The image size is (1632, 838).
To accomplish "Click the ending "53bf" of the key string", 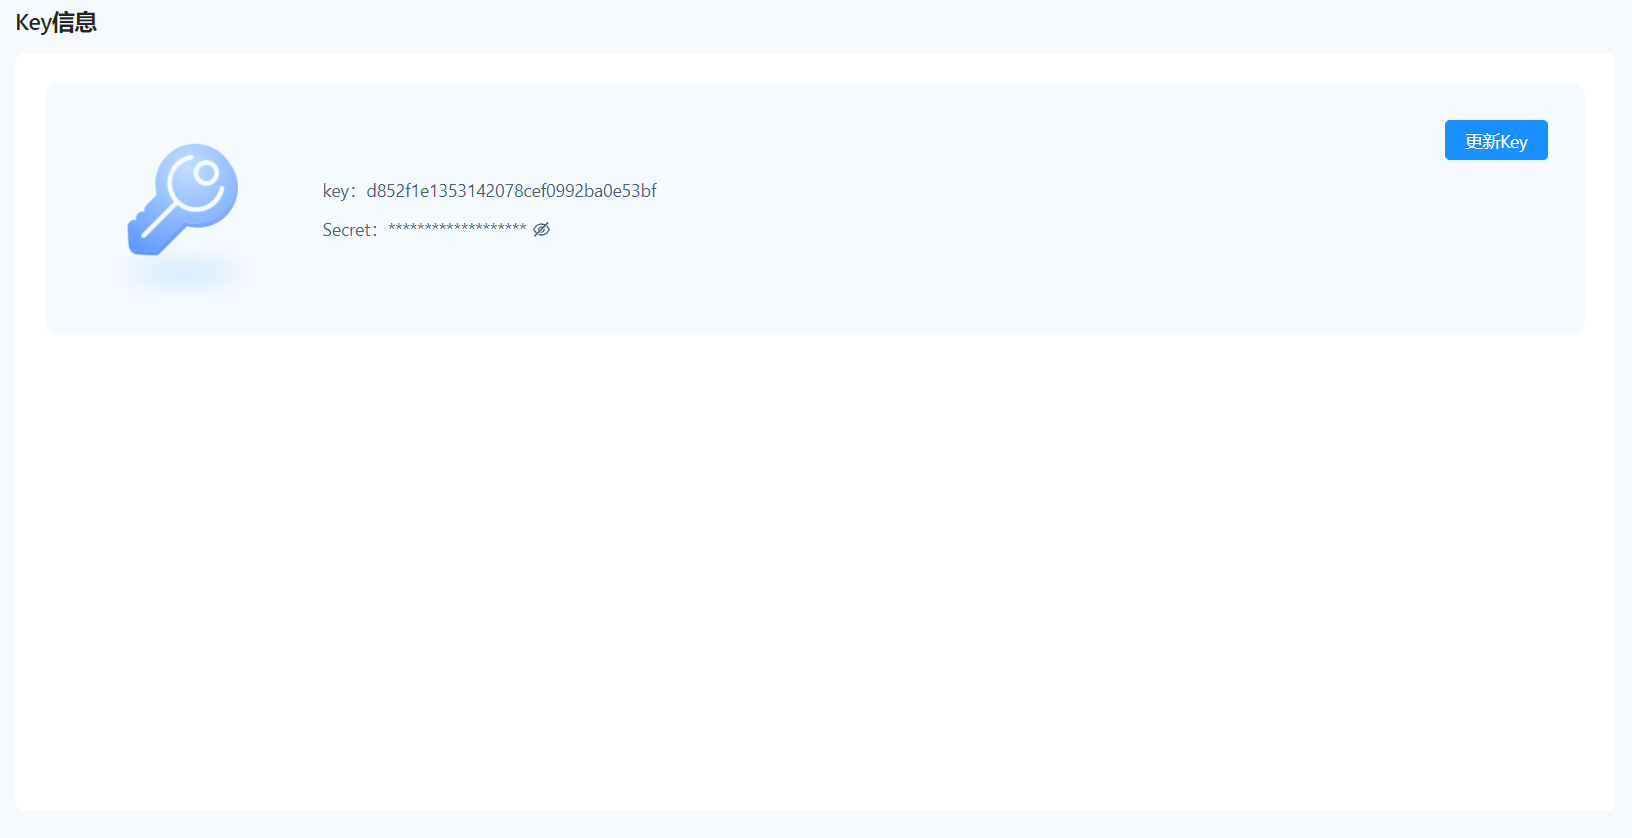I will coord(639,191).
